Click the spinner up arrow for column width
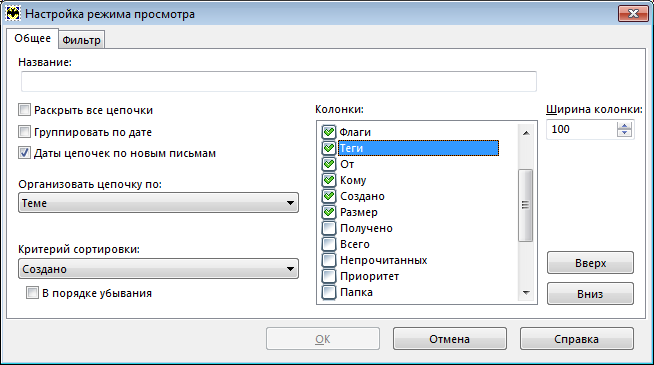This screenshot has width=654, height=365. pos(624,126)
